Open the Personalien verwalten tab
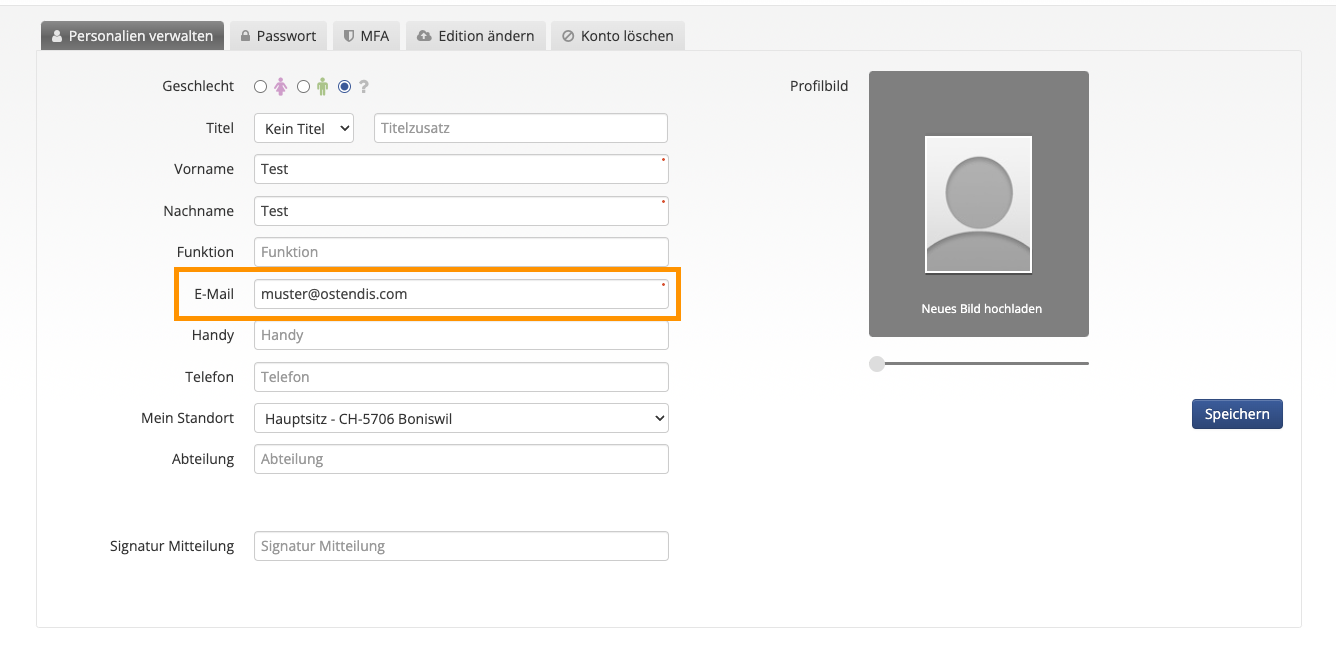Viewport: 1336px width, 660px height. (133, 36)
